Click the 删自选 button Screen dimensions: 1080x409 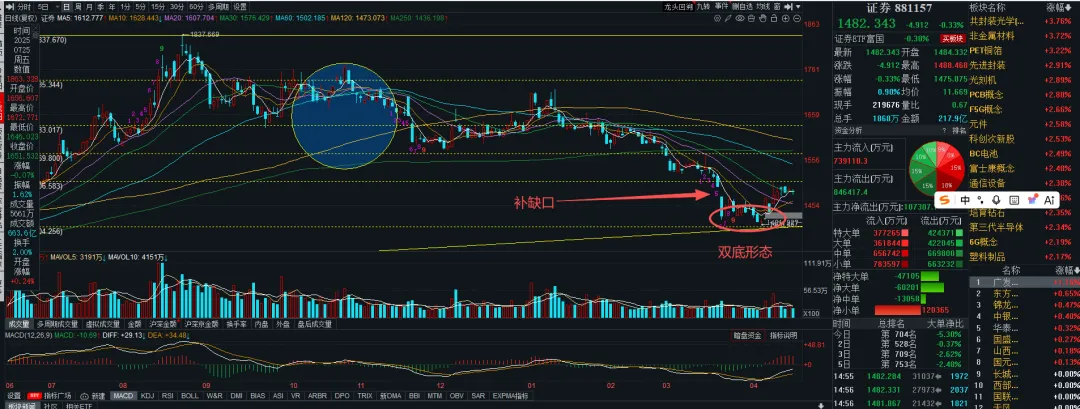(742, 7)
